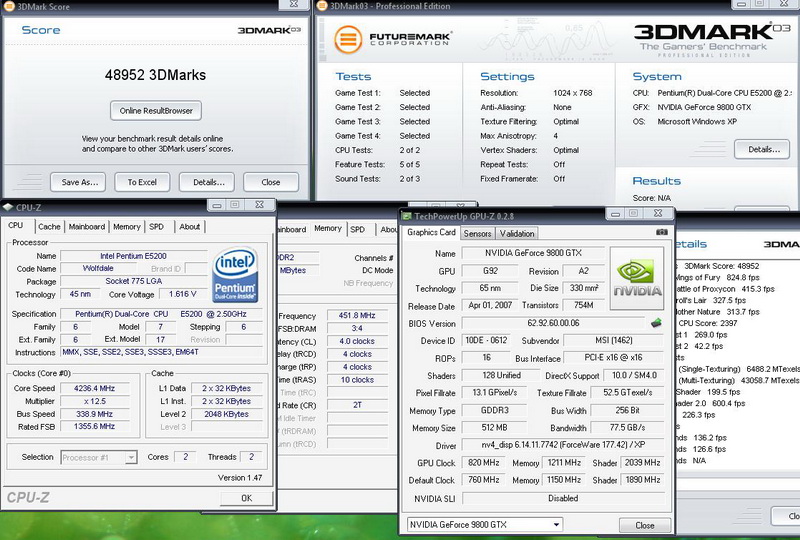Click the GPU-Z title bar icon
The width and height of the screenshot is (800, 540).
tap(407, 216)
